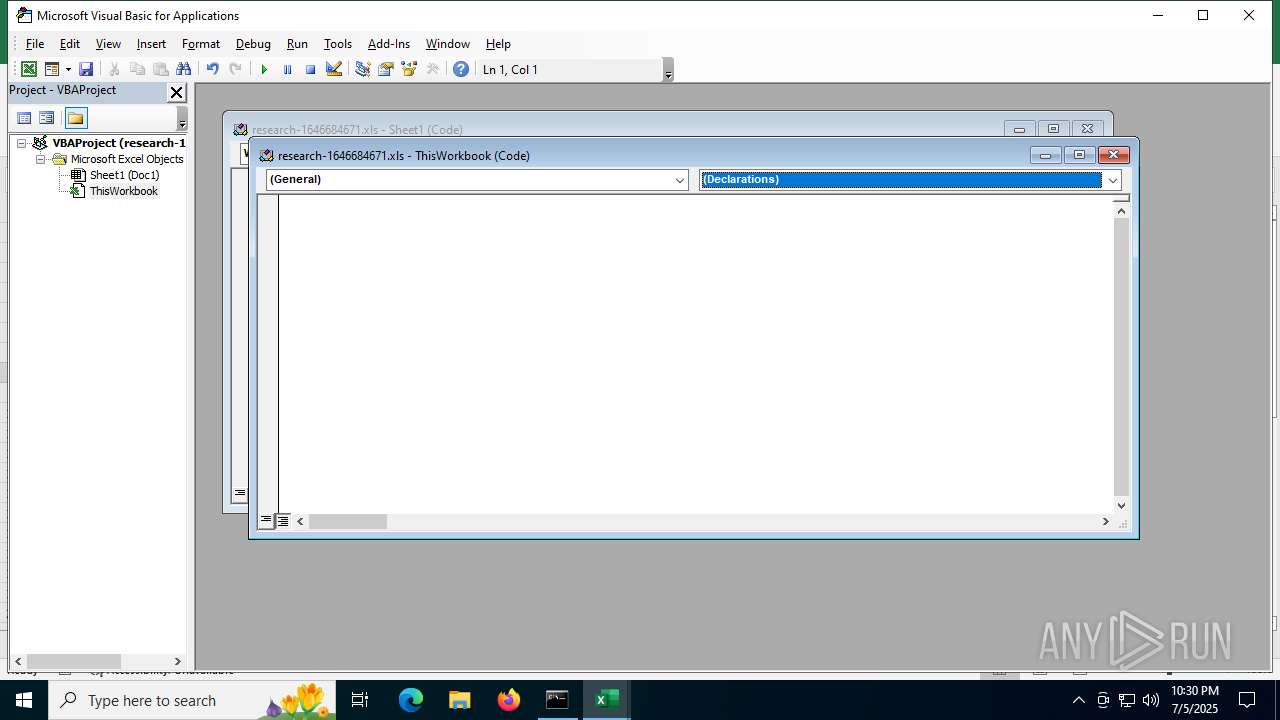Undo the last action
The width and height of the screenshot is (1280, 720).
212,69
